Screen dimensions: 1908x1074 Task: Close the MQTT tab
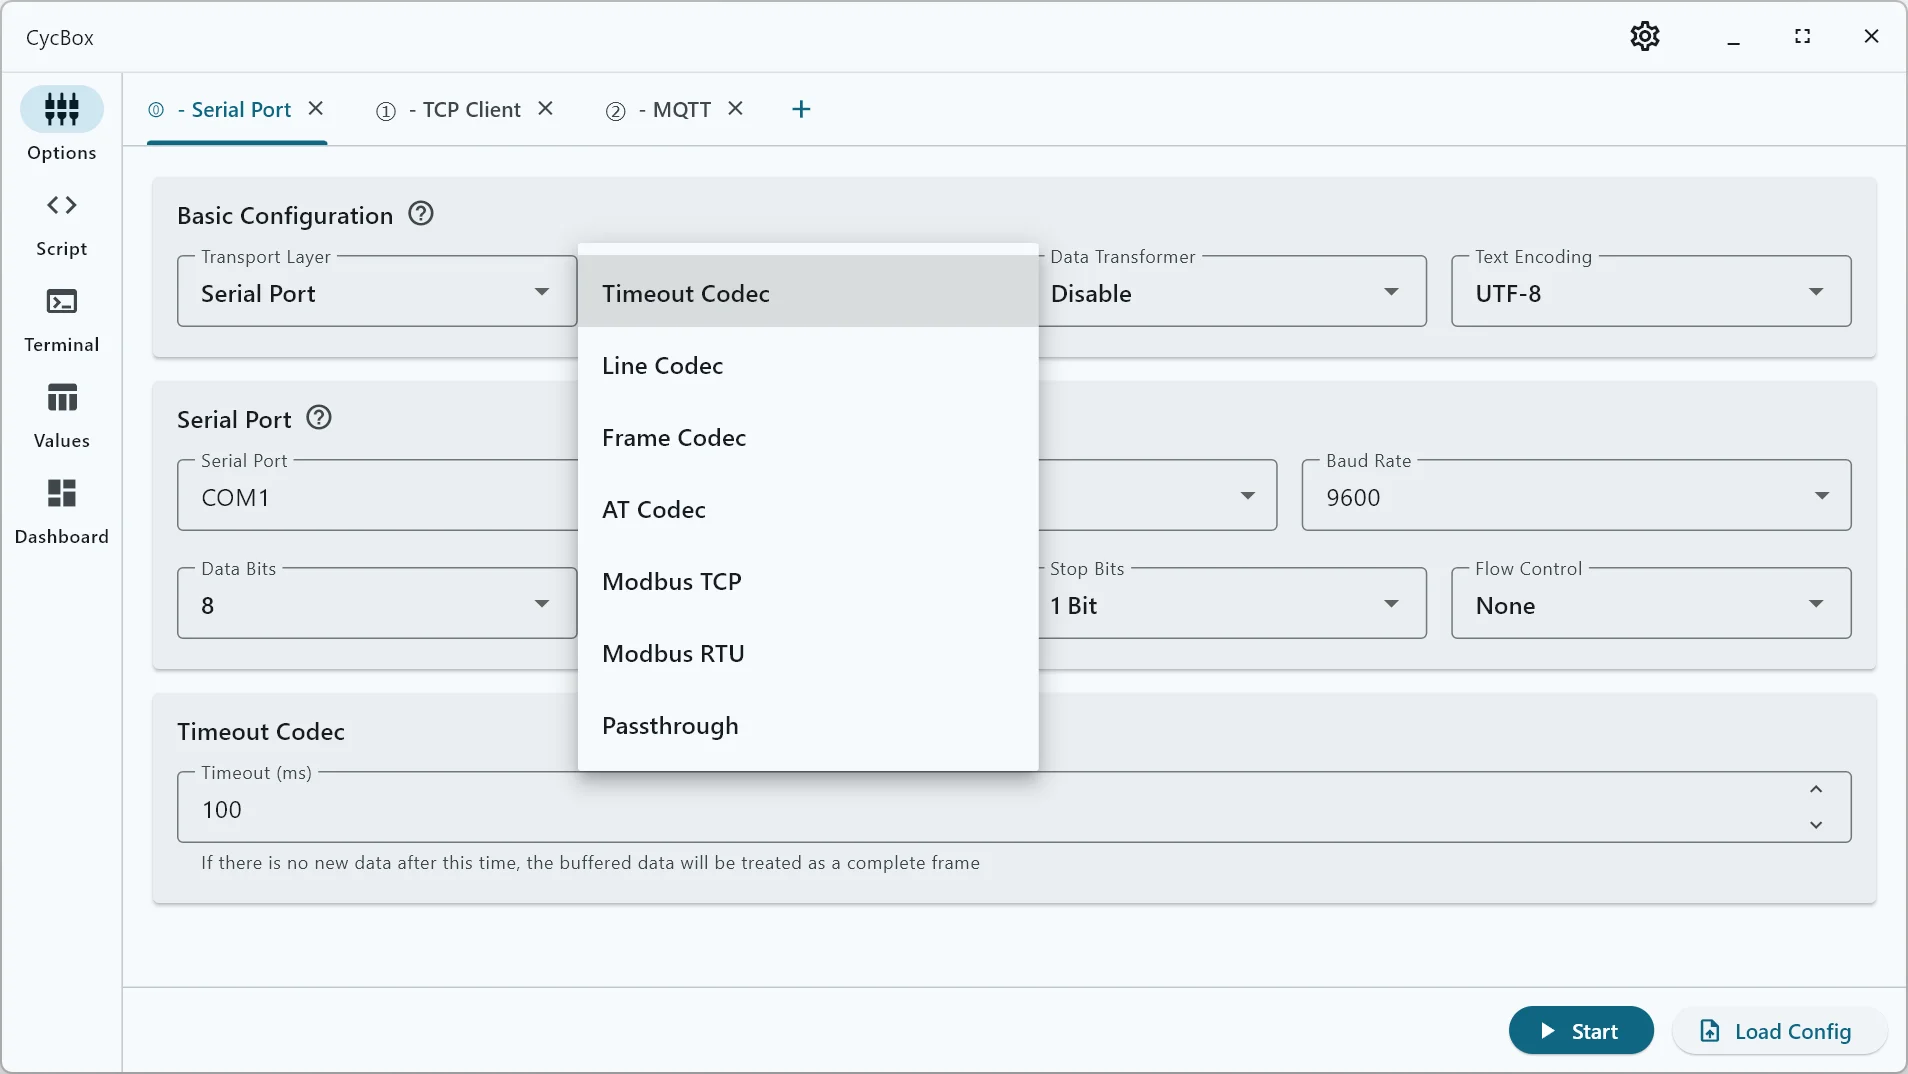click(x=736, y=109)
